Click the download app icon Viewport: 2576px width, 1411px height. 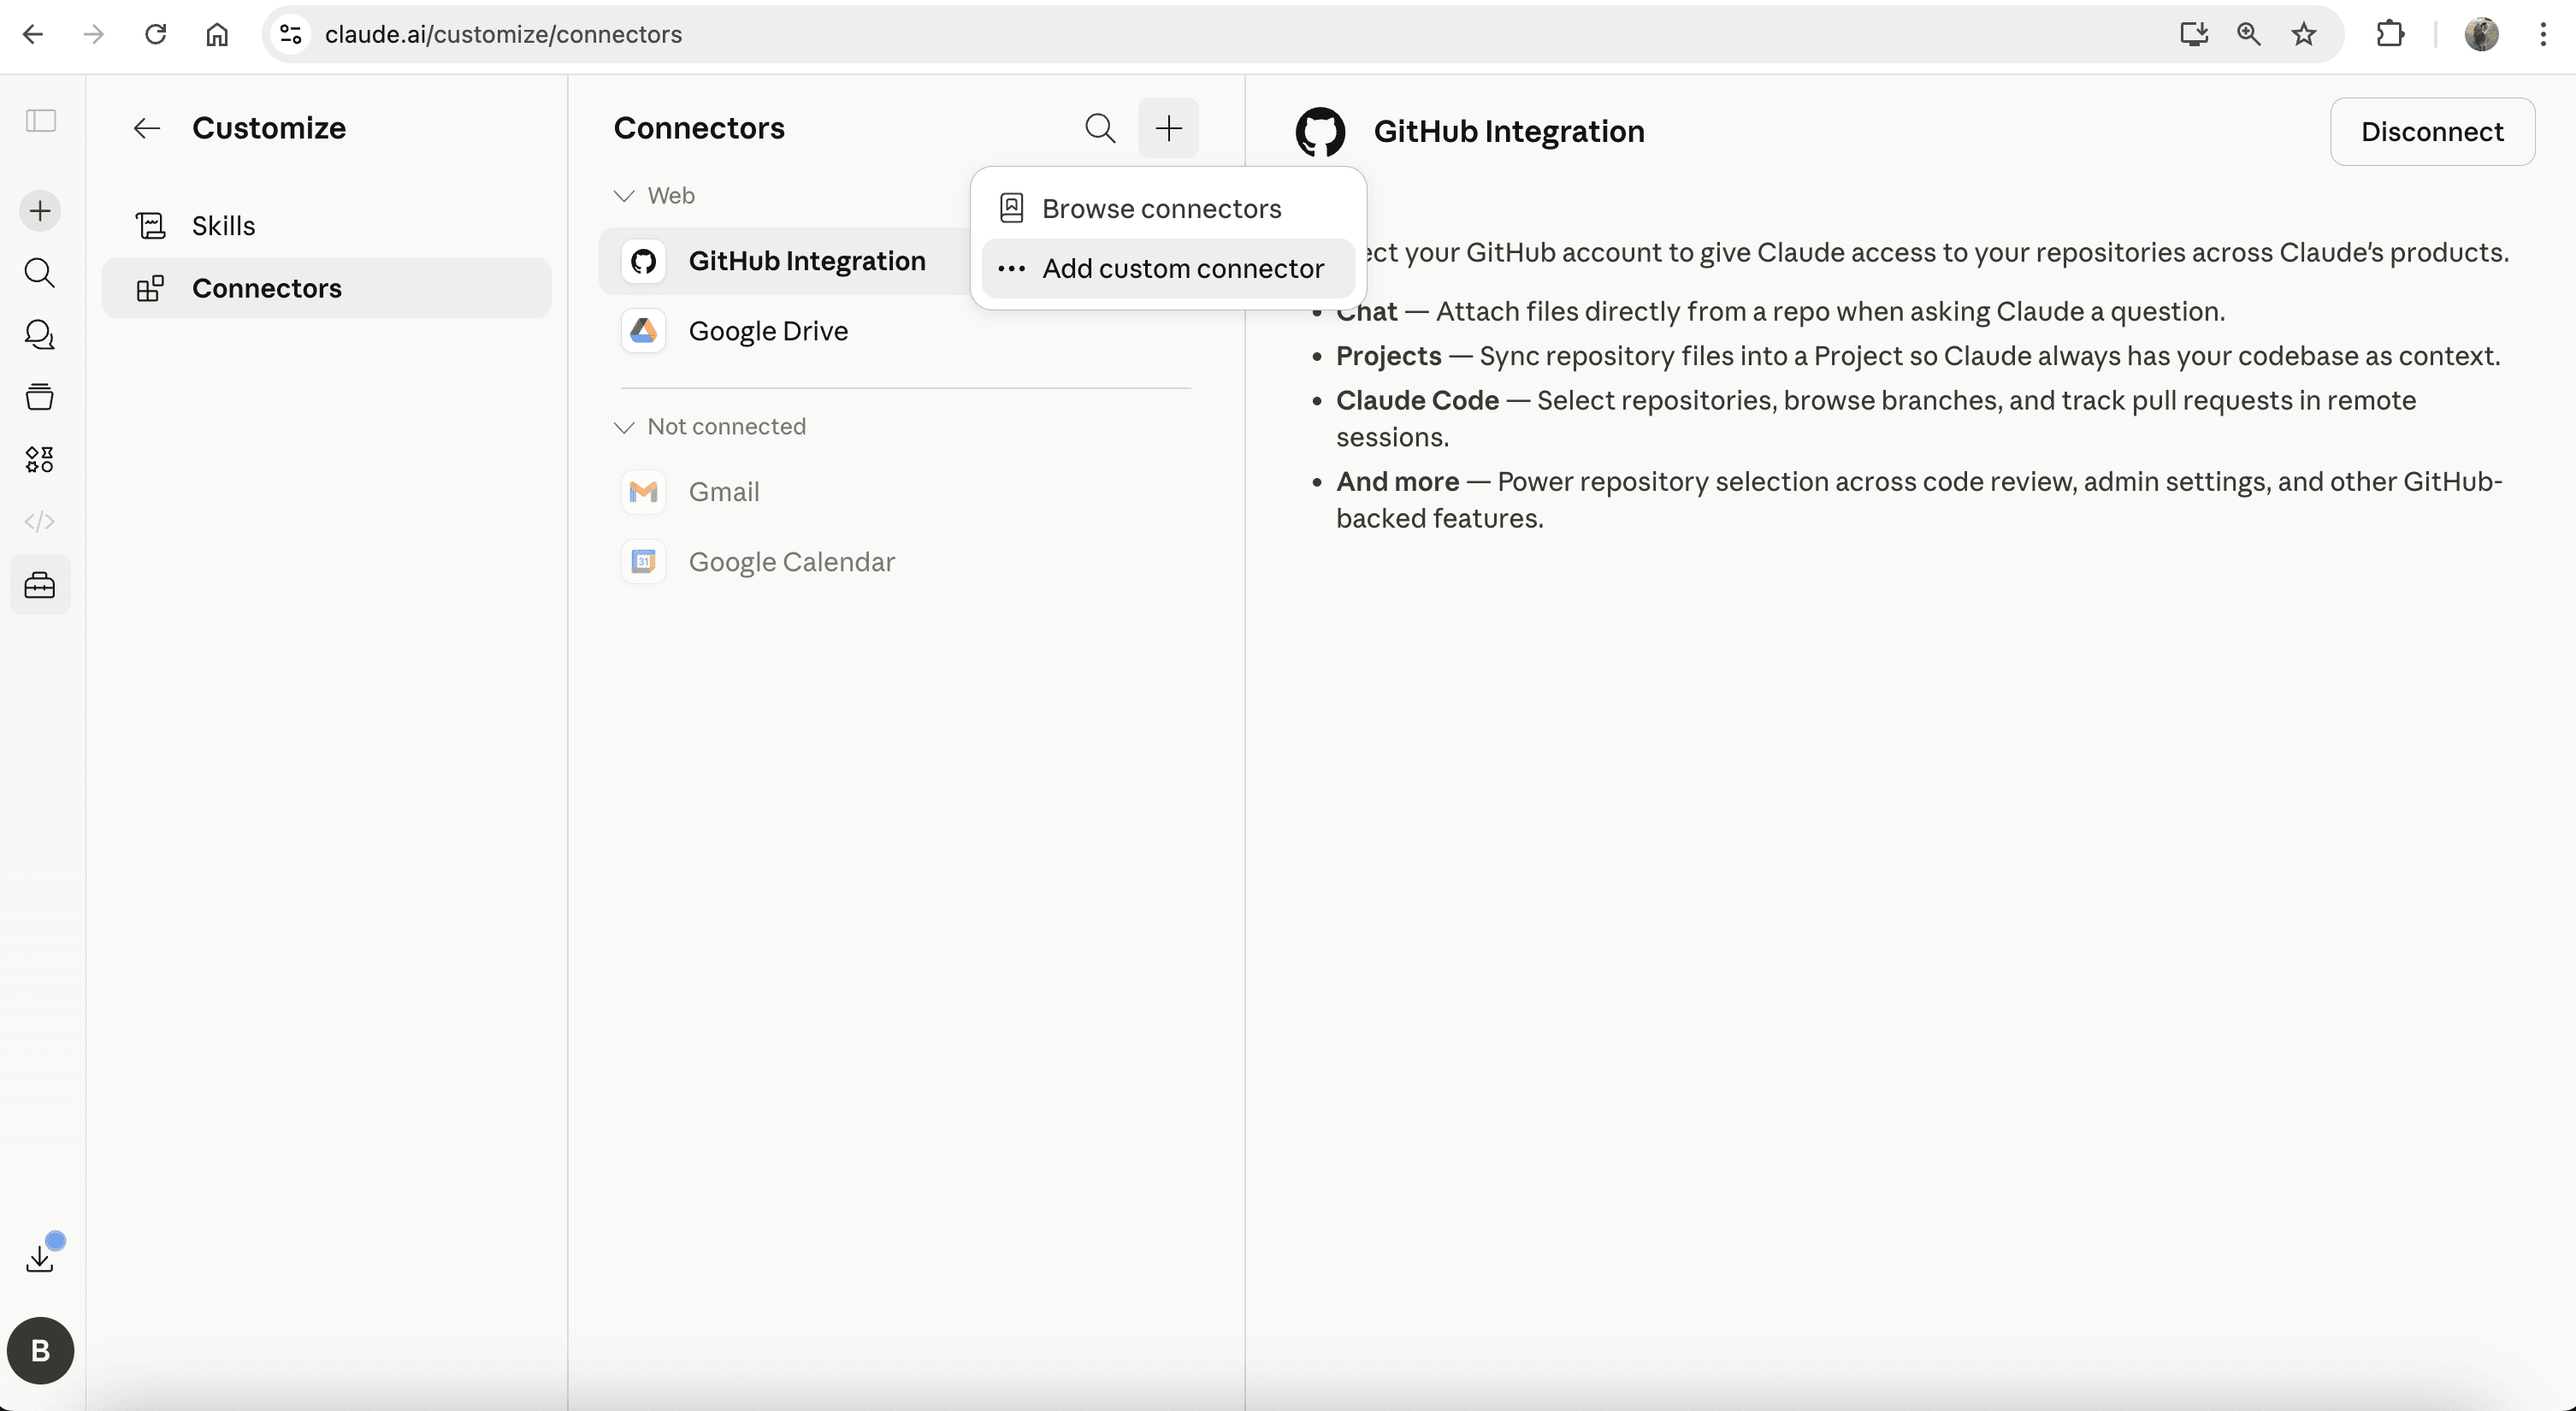[x=40, y=1257]
